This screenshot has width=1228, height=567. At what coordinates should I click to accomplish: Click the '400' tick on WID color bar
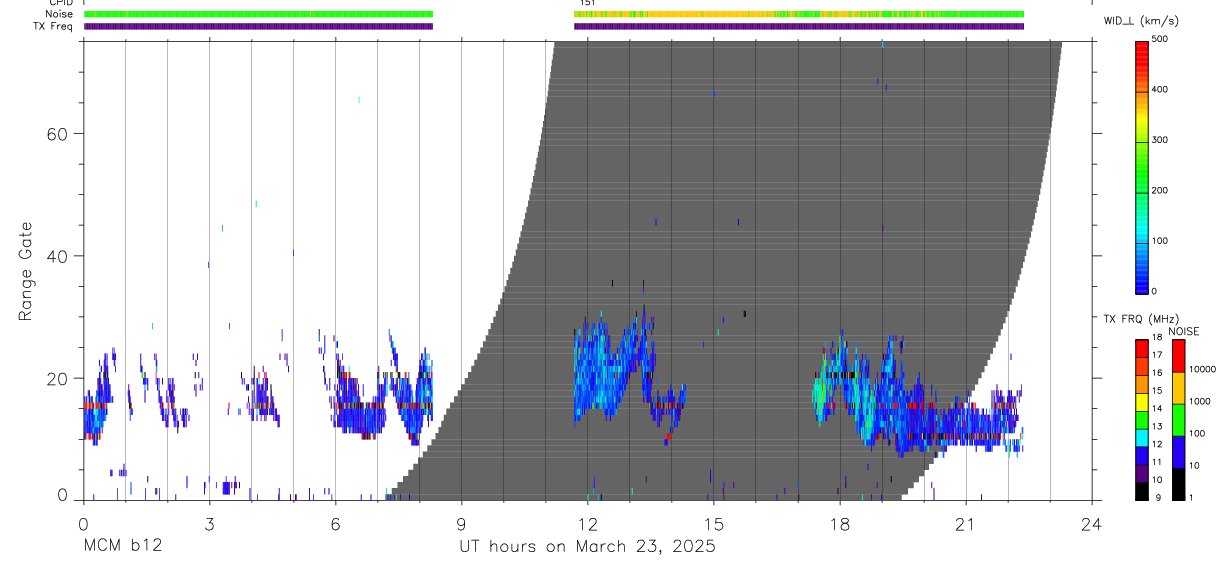point(1160,90)
